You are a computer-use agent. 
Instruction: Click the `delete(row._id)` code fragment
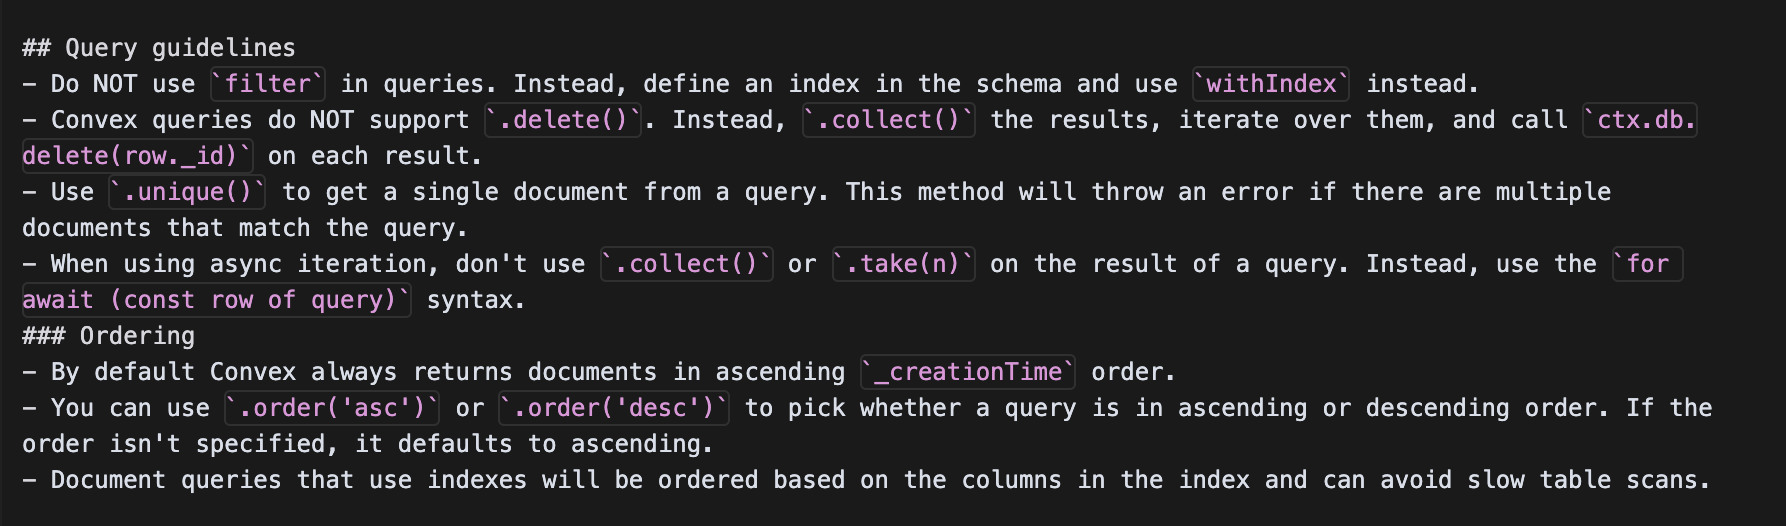(x=138, y=156)
